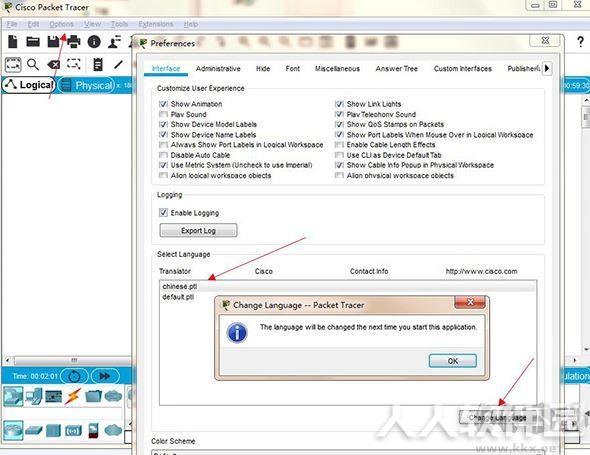Click OK in Change Language dialog
590x455 pixels.
453,361
